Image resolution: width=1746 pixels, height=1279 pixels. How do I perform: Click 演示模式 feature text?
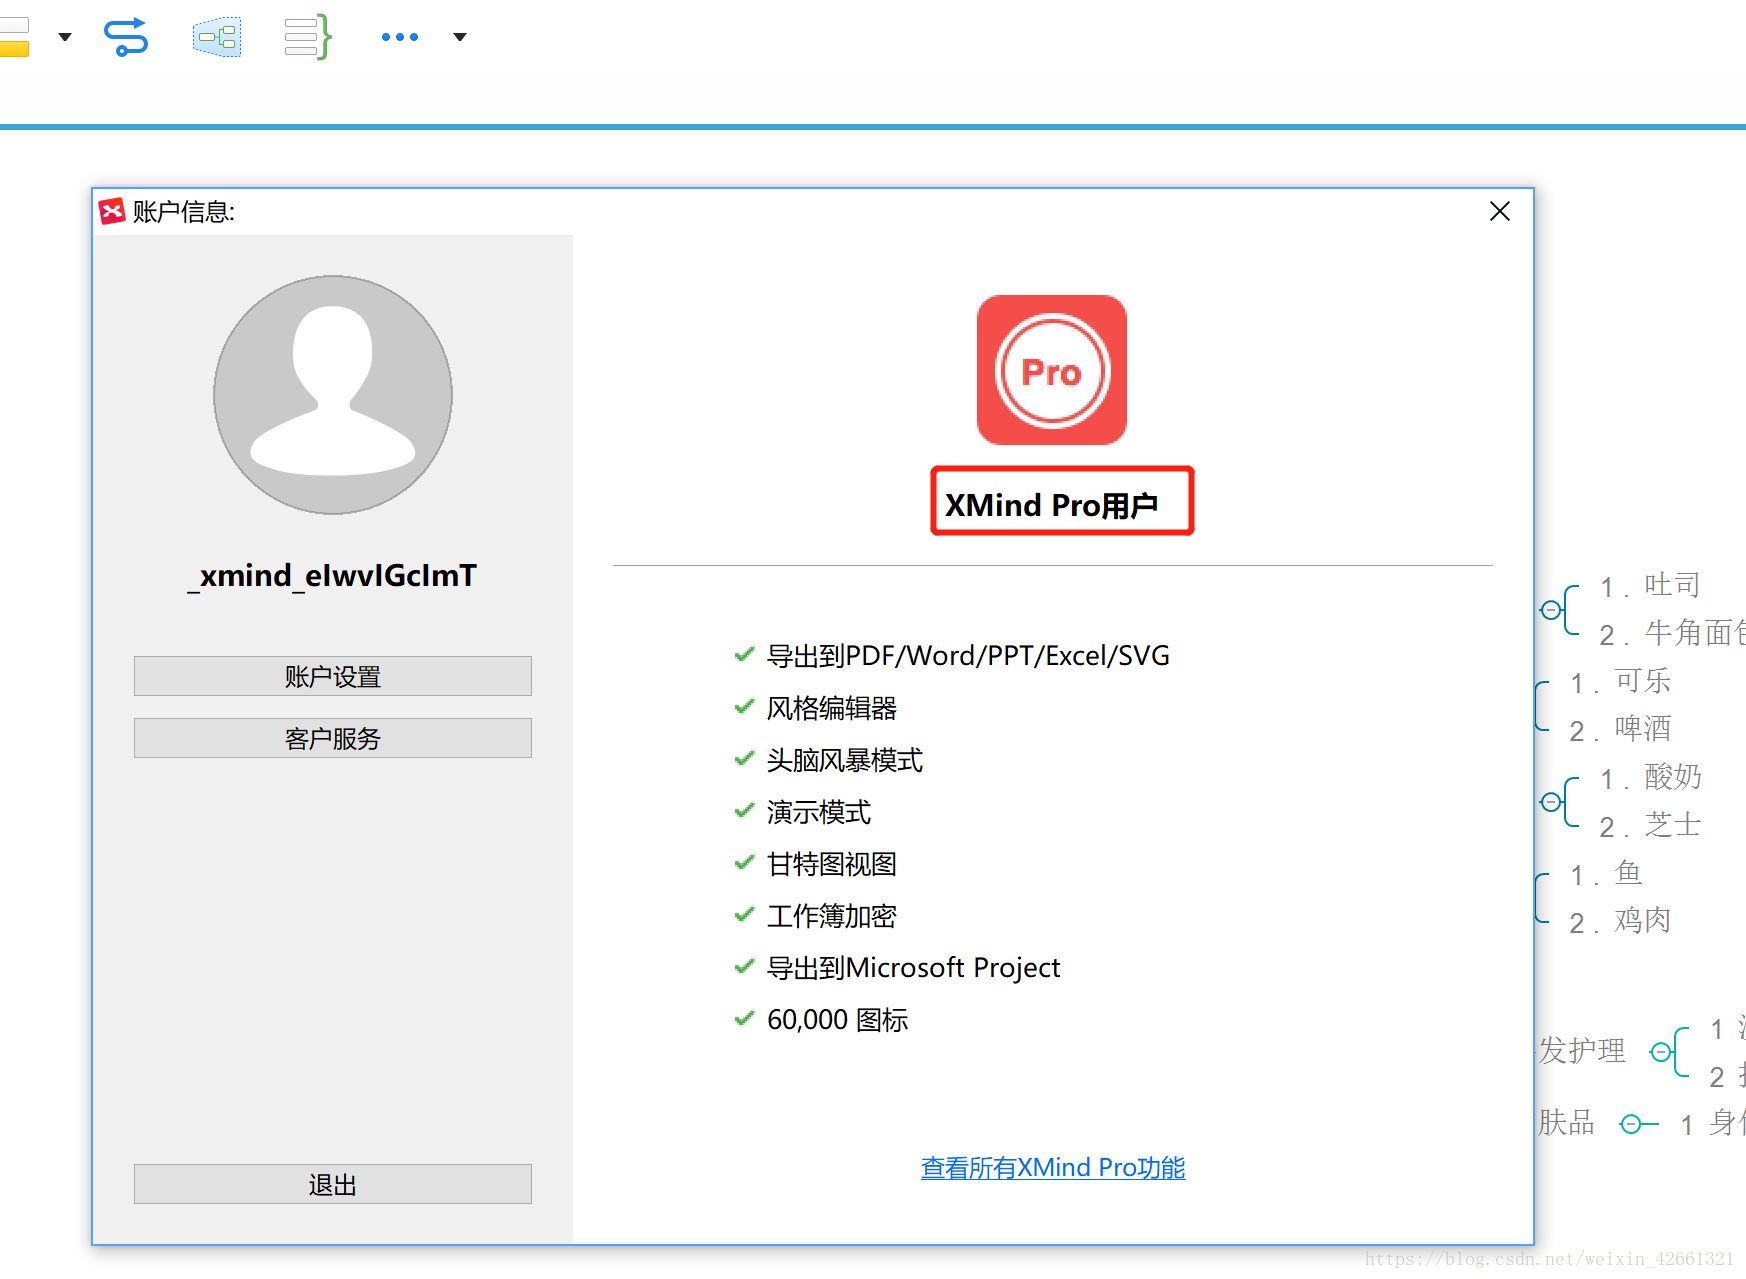[819, 812]
